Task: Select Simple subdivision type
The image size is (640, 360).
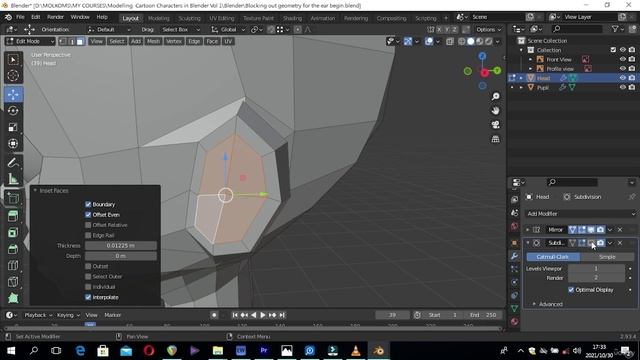Action: click(607, 257)
